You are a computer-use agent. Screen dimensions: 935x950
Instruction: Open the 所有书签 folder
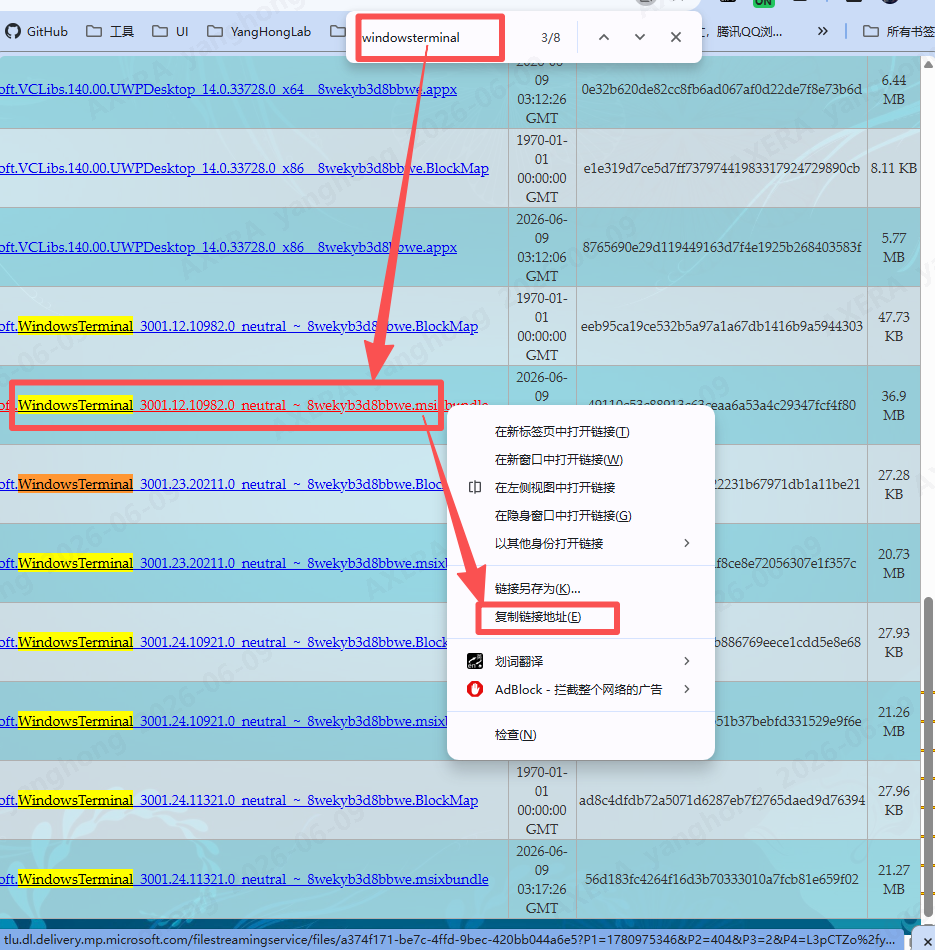pos(899,32)
